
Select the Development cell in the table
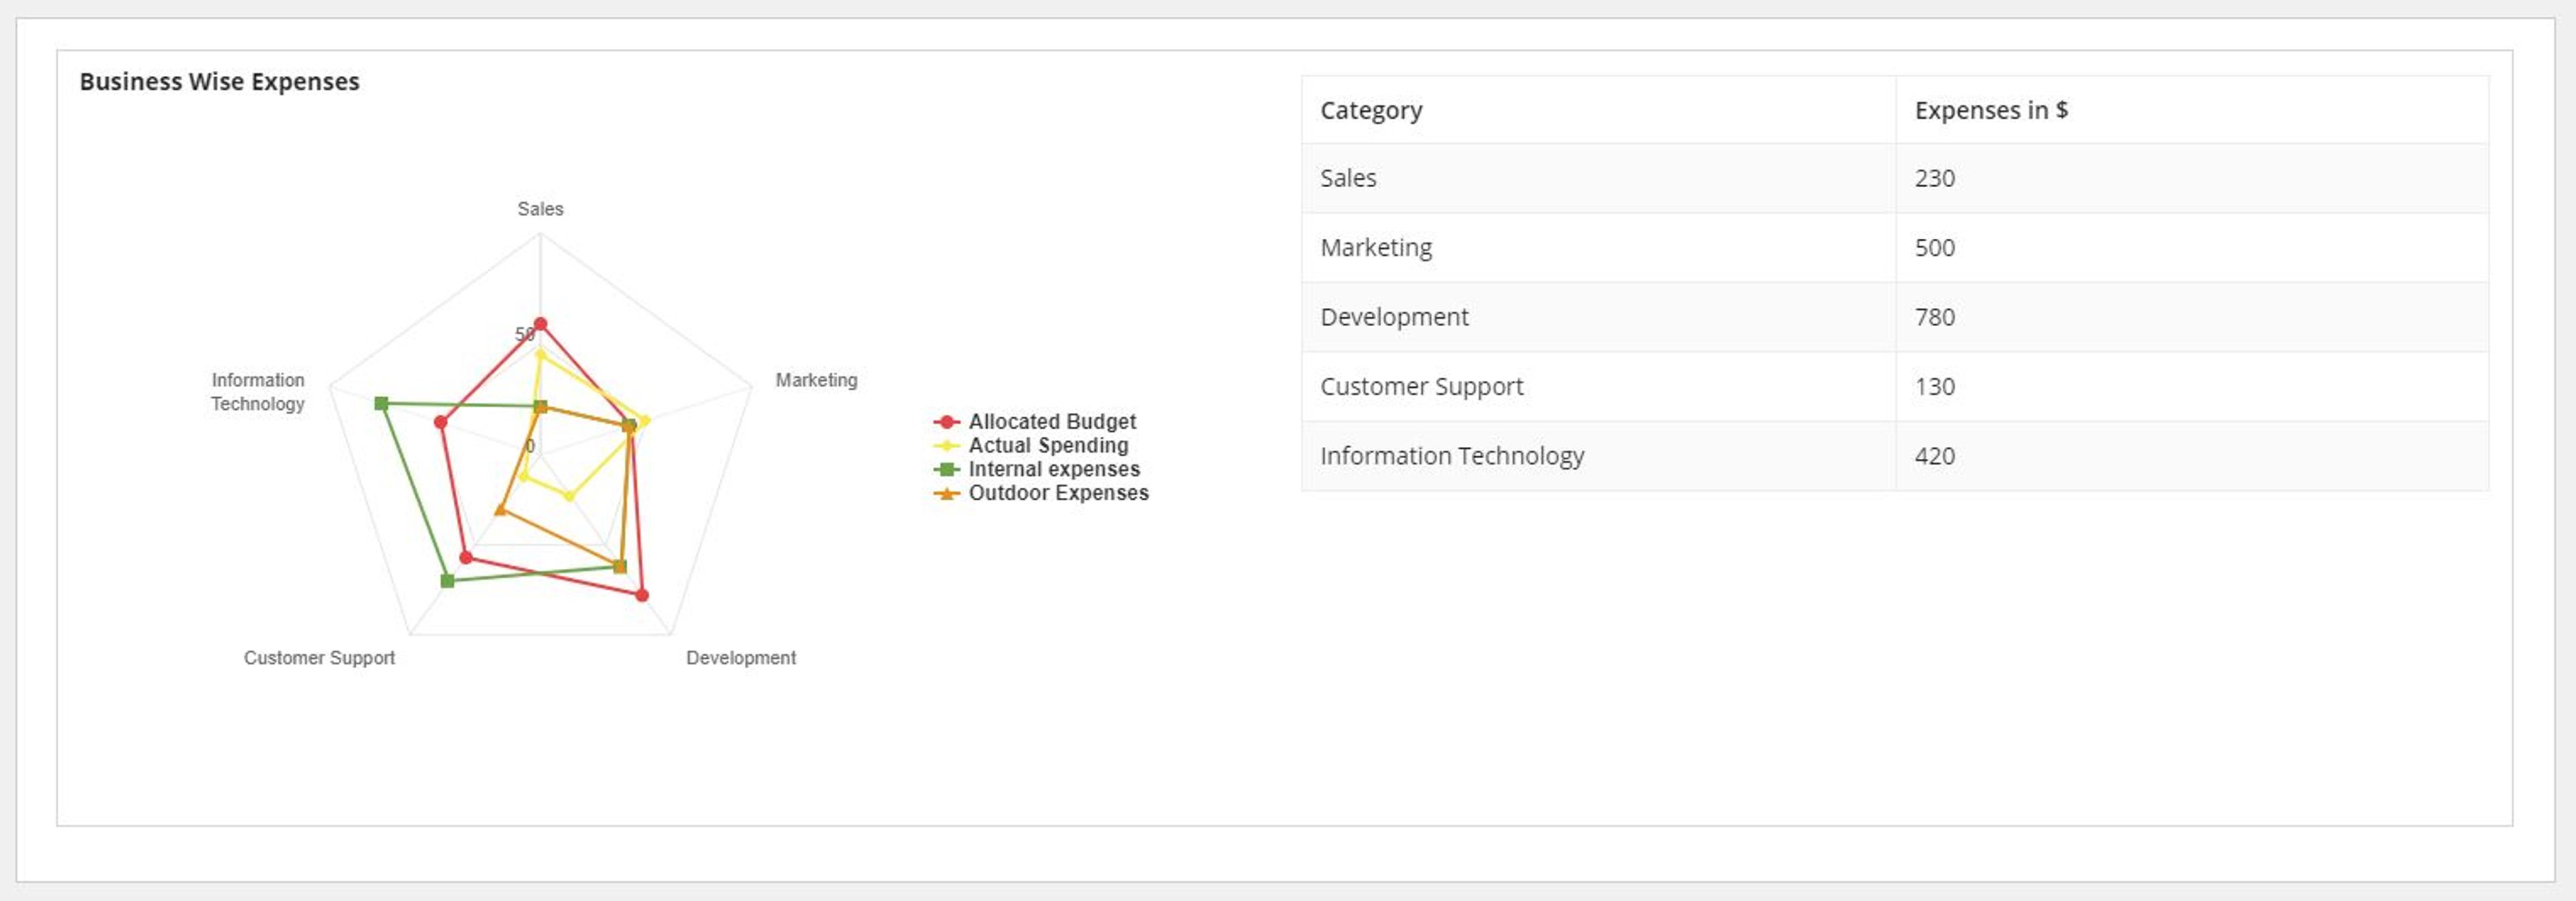click(x=1598, y=317)
